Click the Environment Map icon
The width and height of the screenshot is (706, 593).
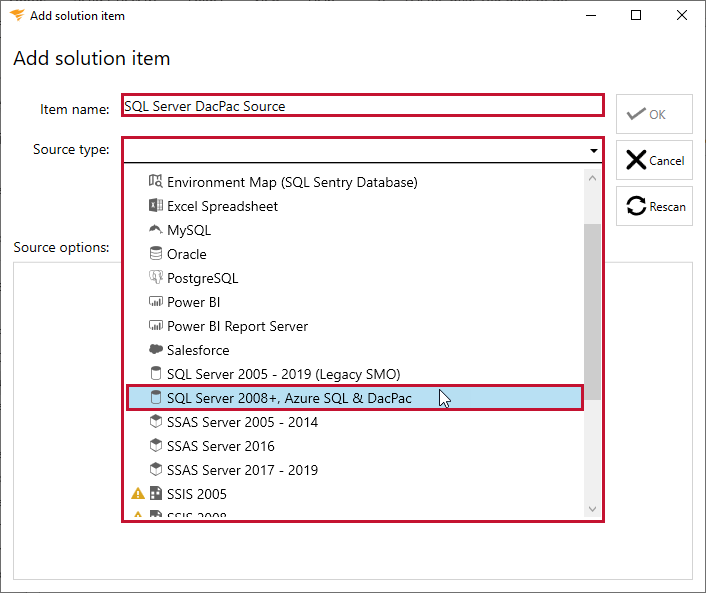tap(156, 181)
